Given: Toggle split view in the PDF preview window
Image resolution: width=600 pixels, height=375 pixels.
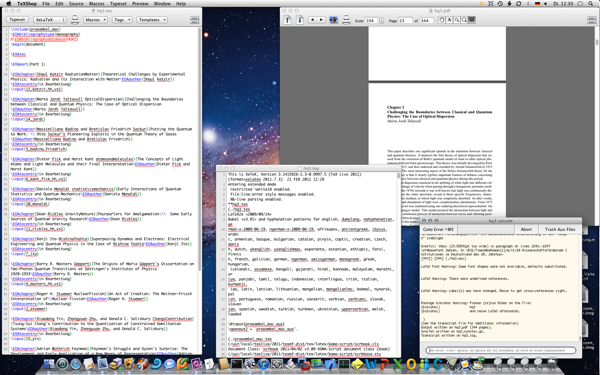Looking at the screenshot, I should click(592, 20).
